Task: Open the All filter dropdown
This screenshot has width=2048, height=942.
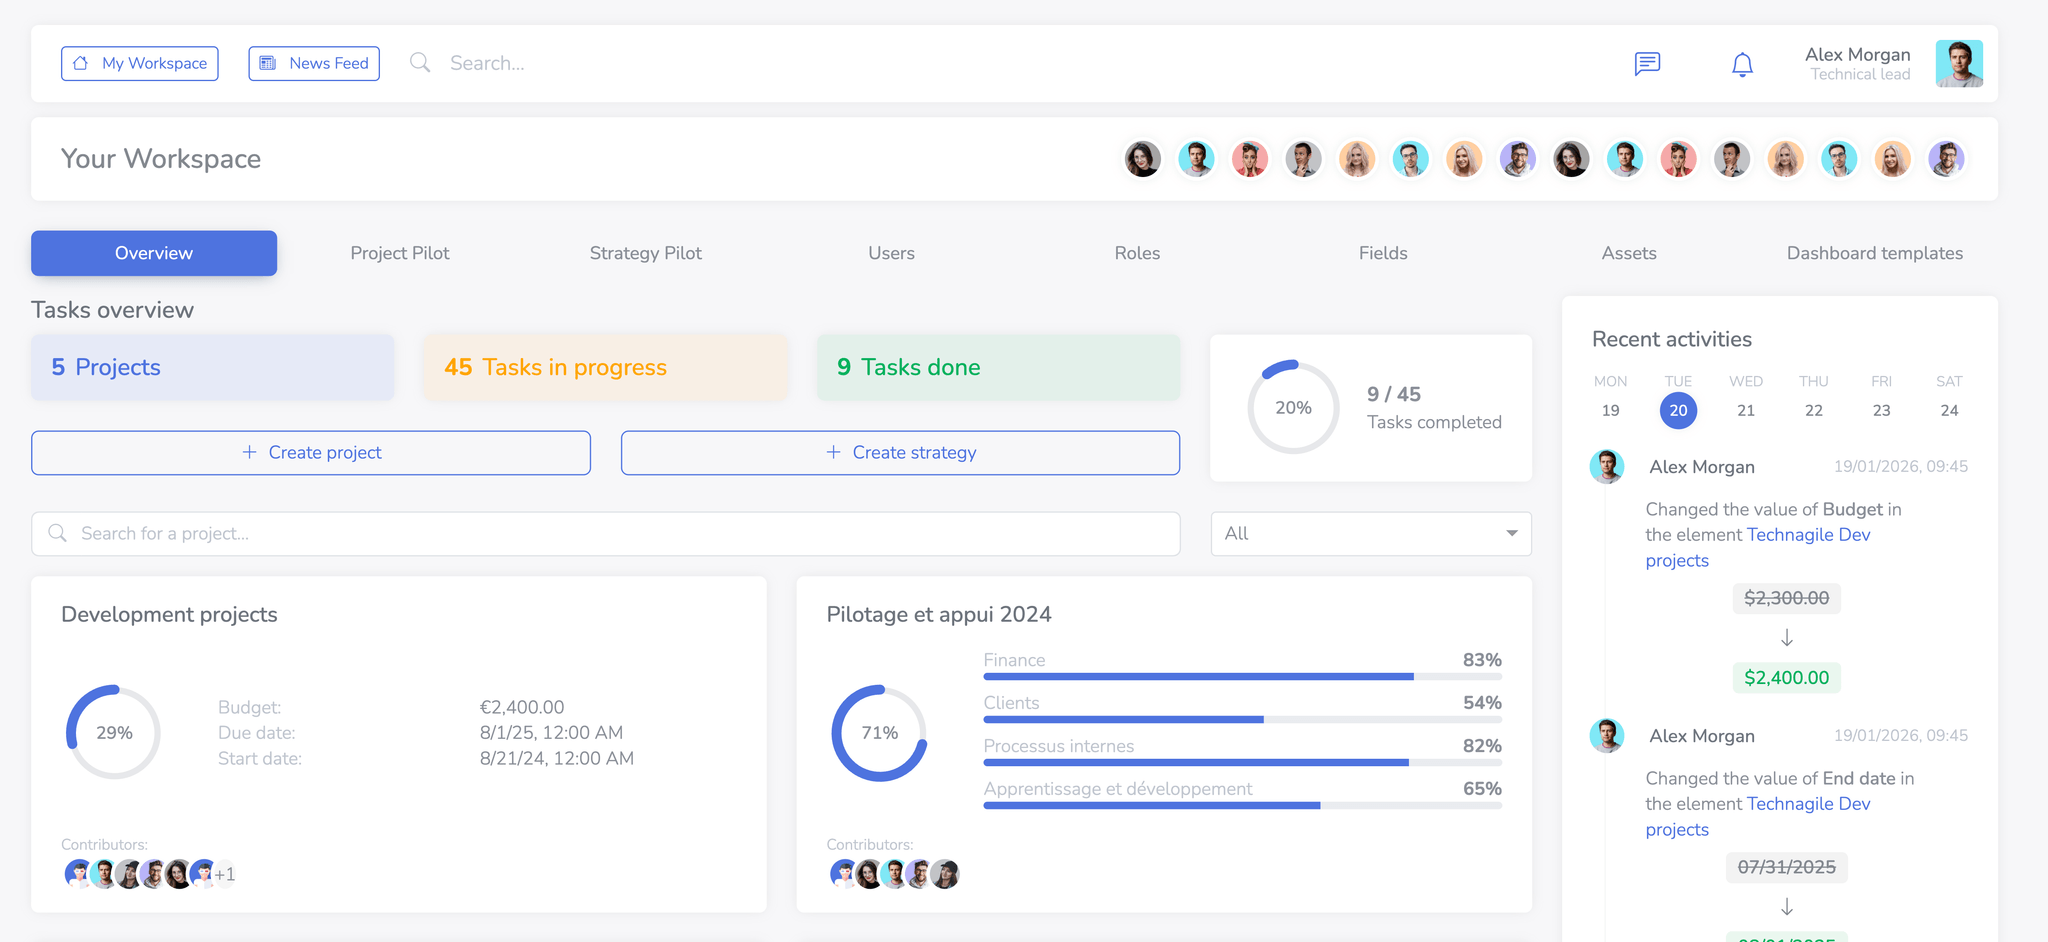Action: [x=1369, y=533]
